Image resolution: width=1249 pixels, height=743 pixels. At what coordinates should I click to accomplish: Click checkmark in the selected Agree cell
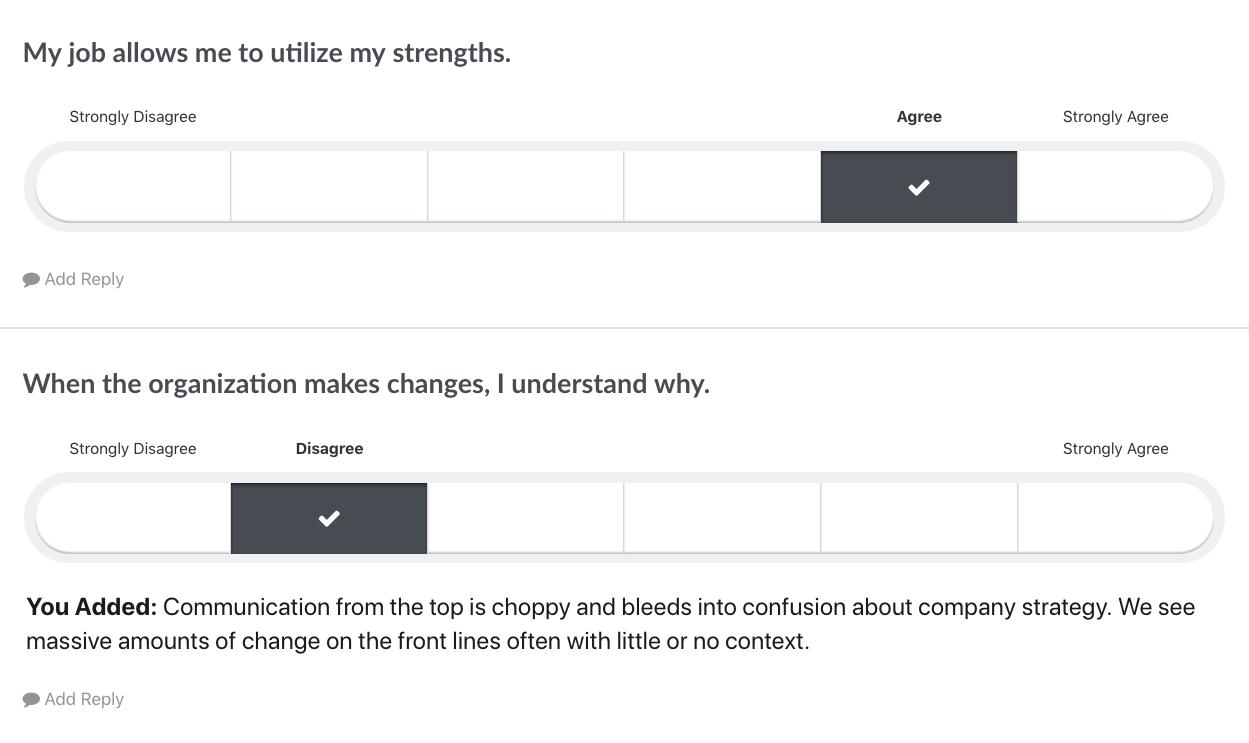click(x=919, y=187)
